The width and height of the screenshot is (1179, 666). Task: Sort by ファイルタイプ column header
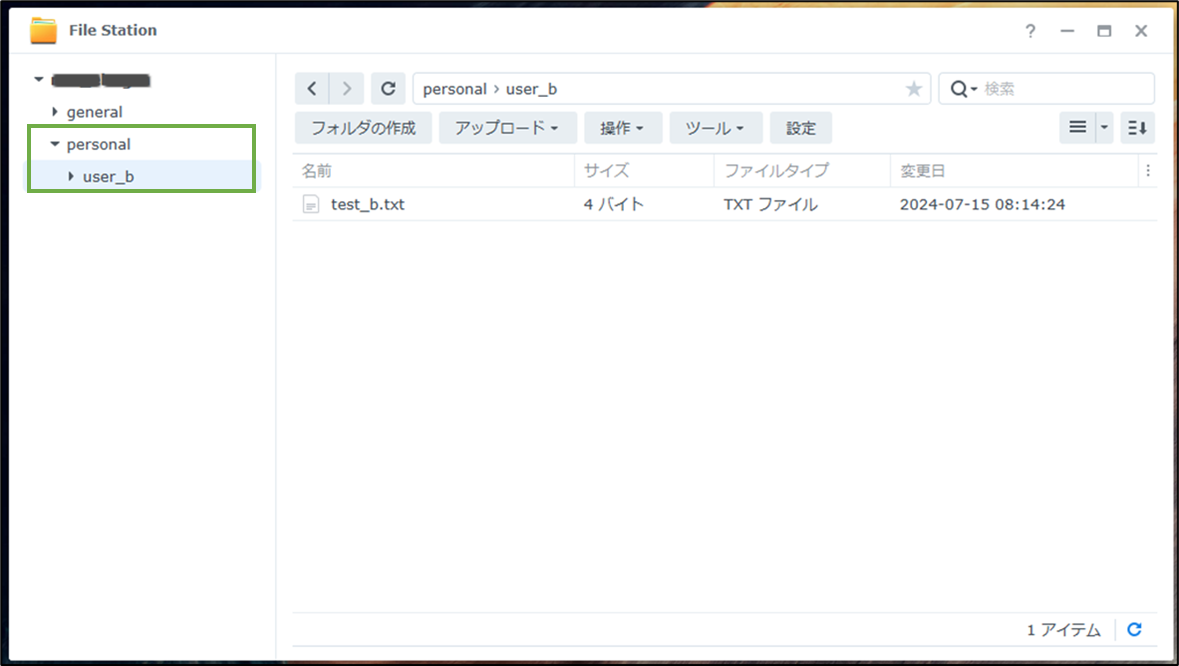[776, 171]
